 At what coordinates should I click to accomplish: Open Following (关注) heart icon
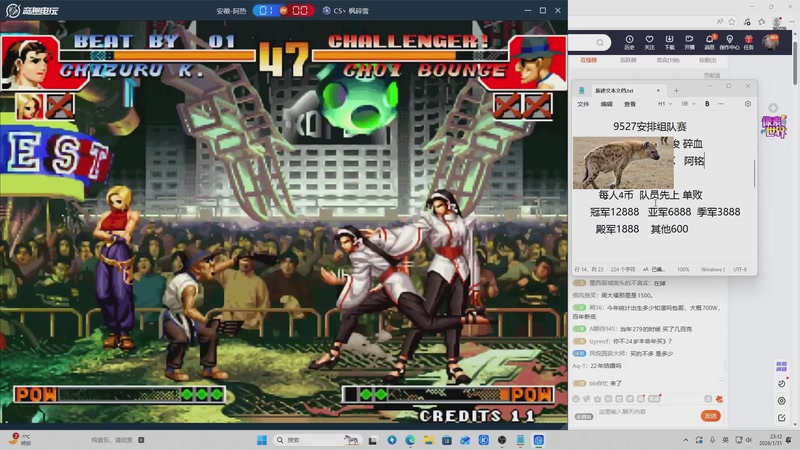click(649, 42)
